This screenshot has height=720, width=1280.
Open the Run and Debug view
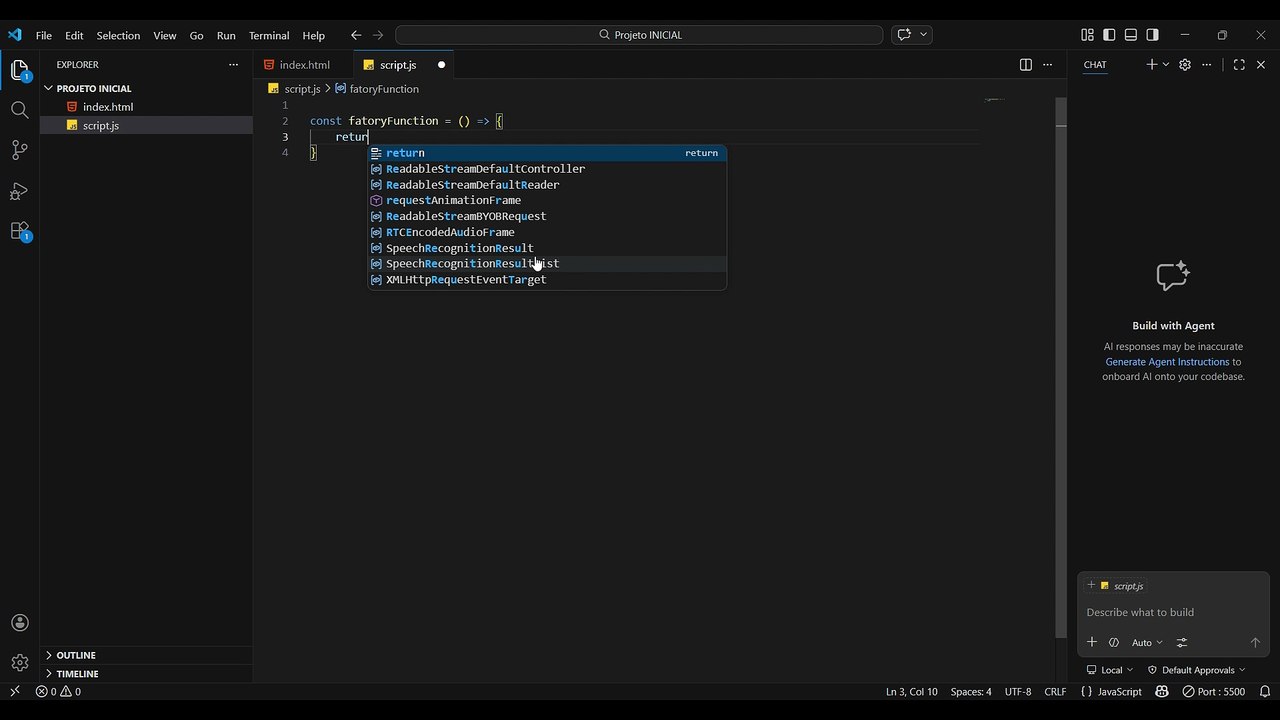(19, 191)
